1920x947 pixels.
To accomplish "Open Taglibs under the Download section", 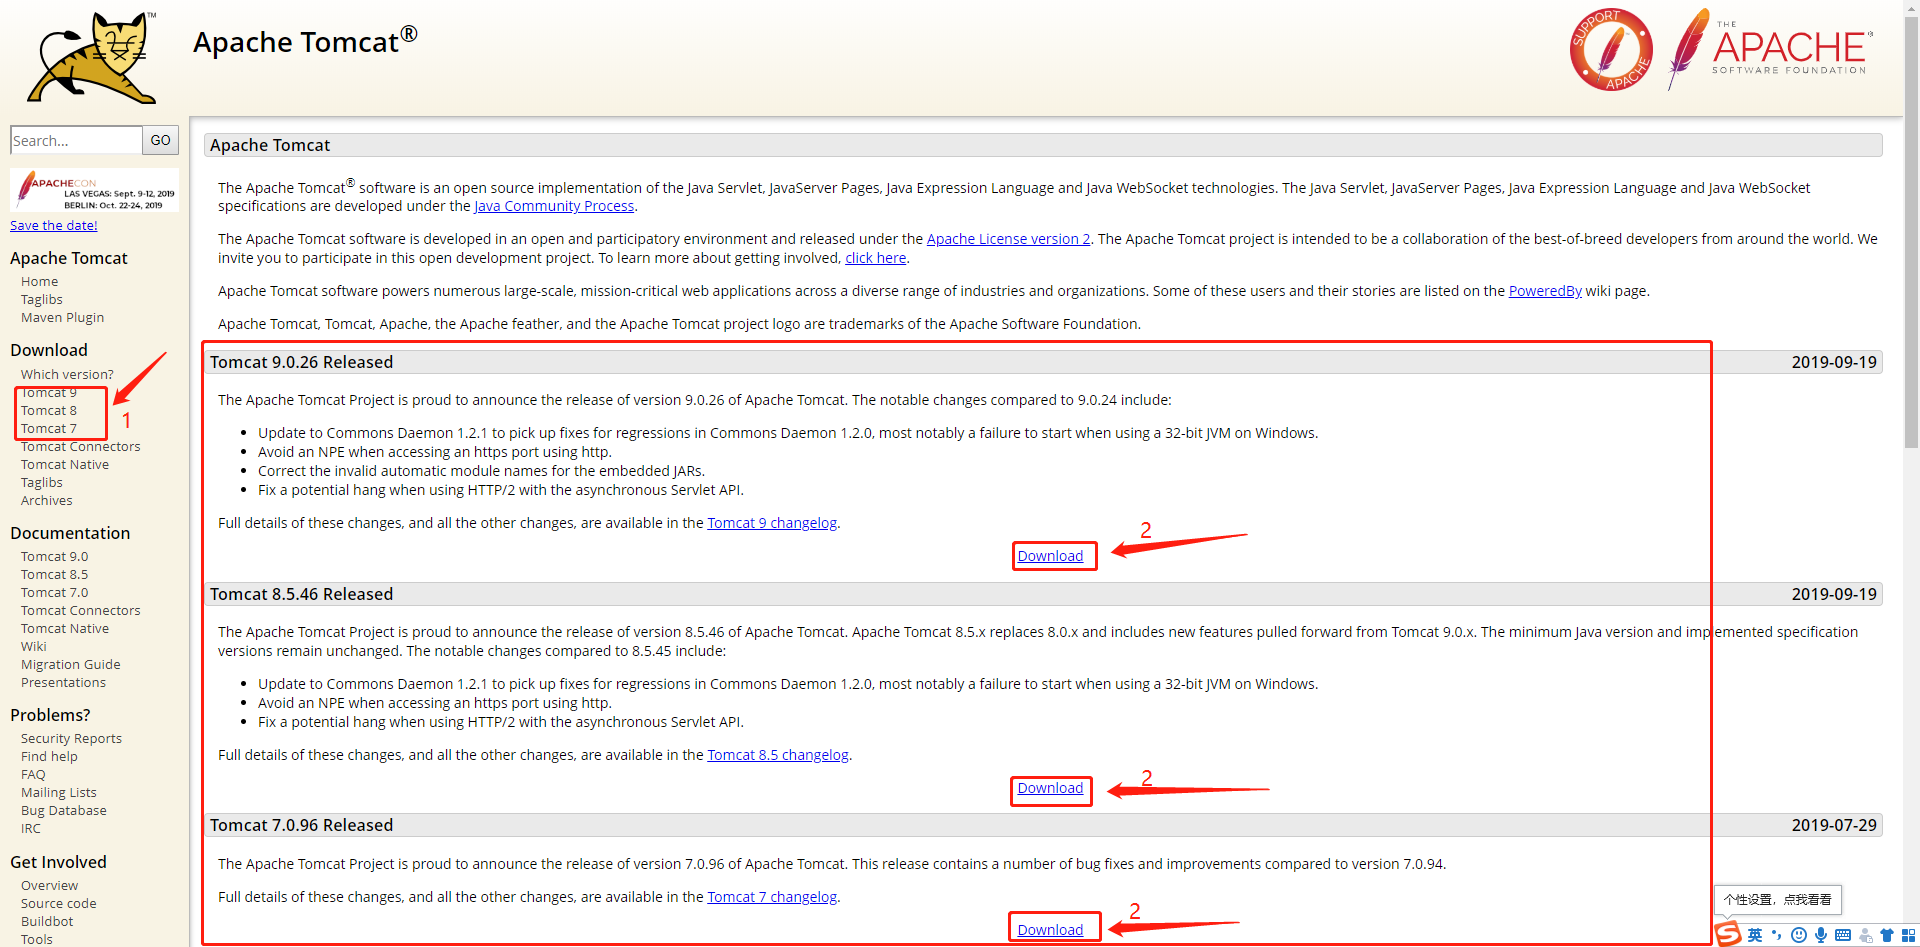I will click(x=42, y=483).
